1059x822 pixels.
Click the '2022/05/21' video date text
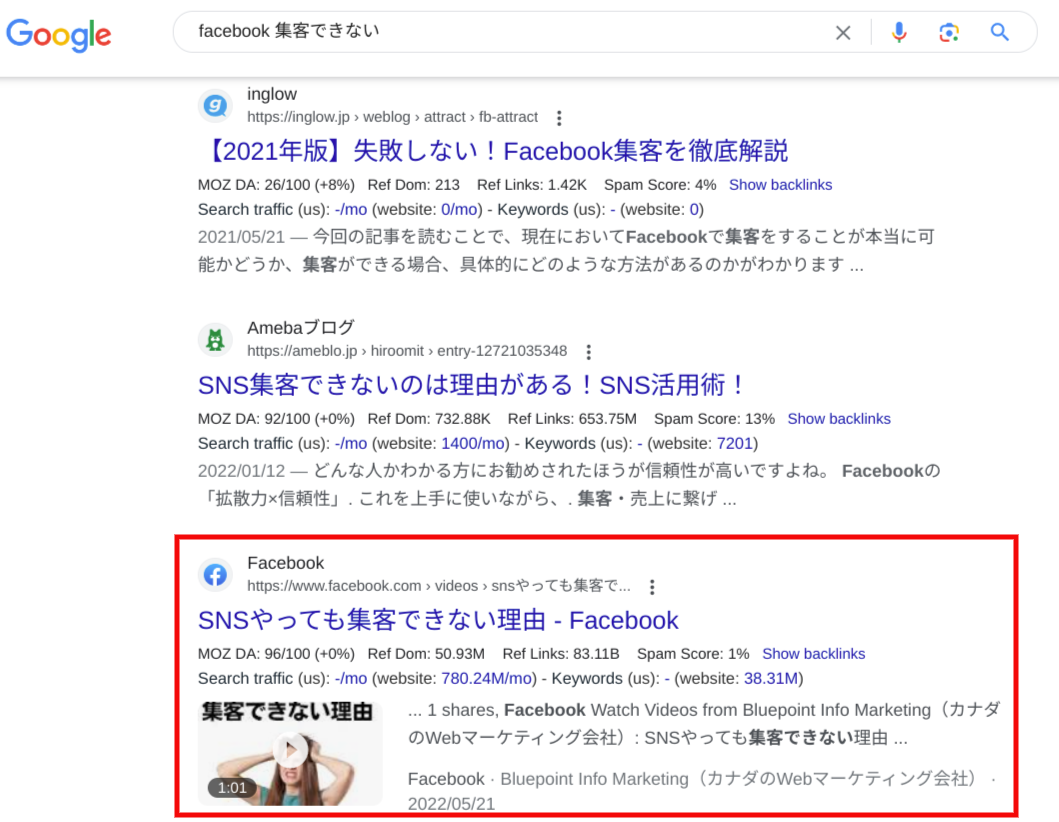tap(451, 804)
